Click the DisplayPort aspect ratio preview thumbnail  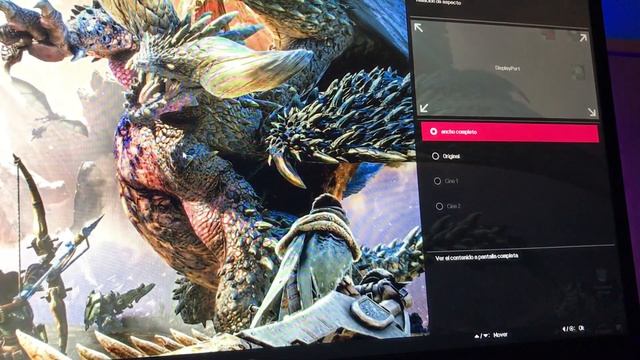pyautogui.click(x=505, y=69)
